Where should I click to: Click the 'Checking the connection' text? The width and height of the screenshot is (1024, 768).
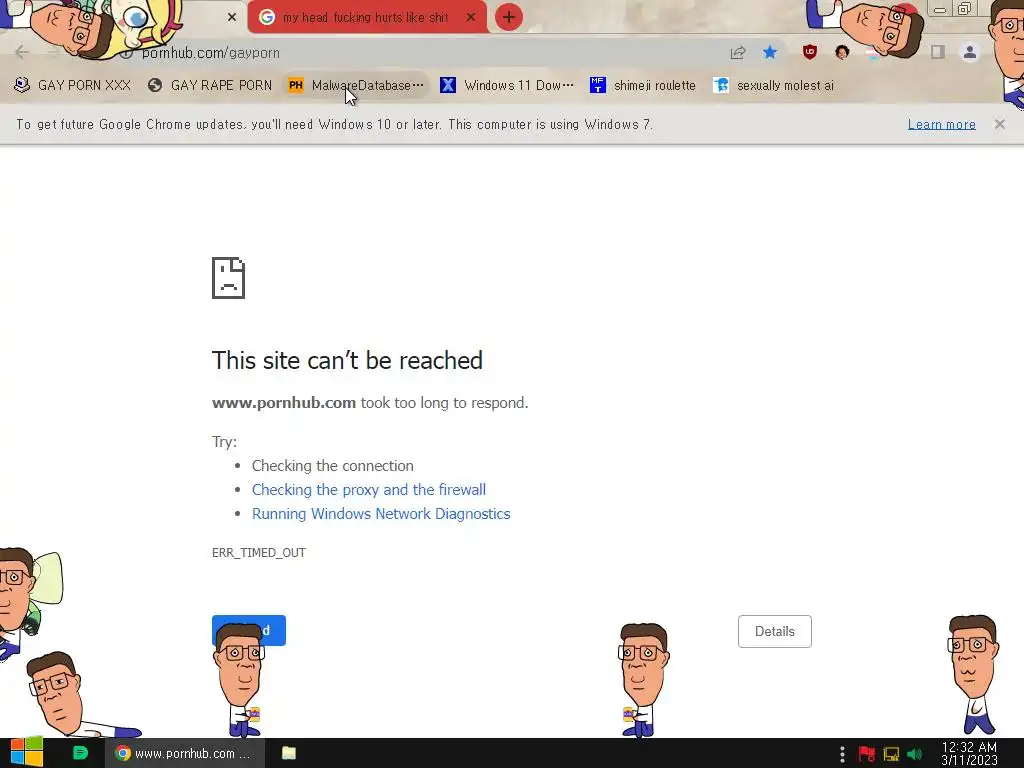(x=332, y=466)
